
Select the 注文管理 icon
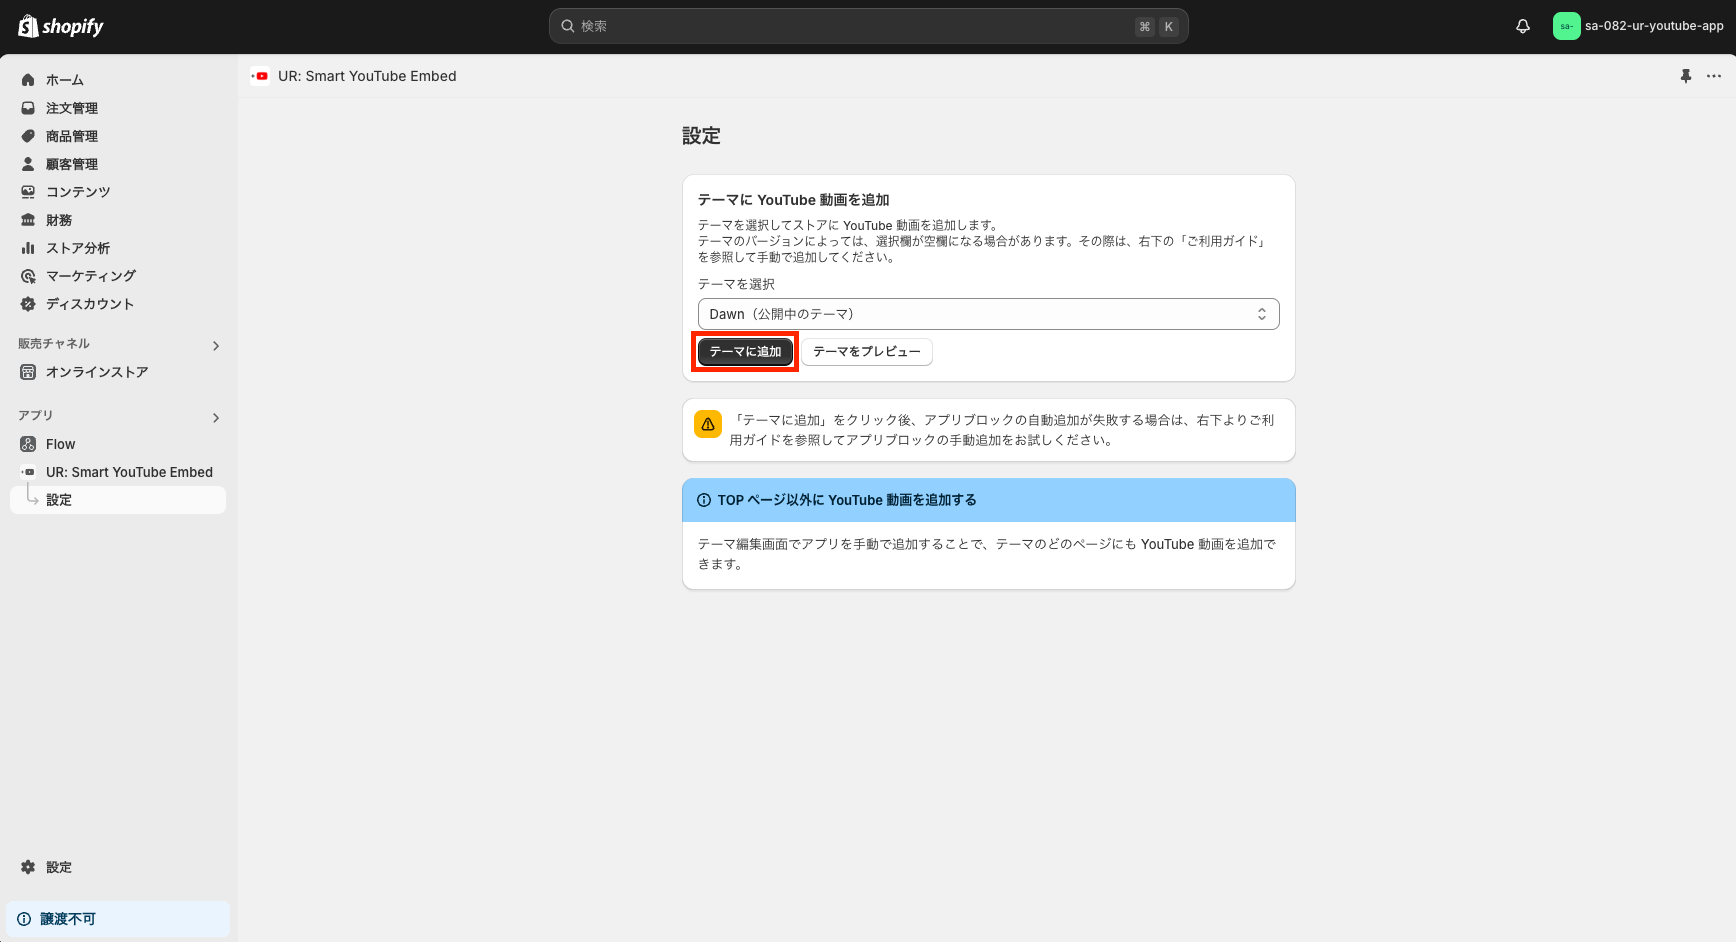[x=27, y=108]
